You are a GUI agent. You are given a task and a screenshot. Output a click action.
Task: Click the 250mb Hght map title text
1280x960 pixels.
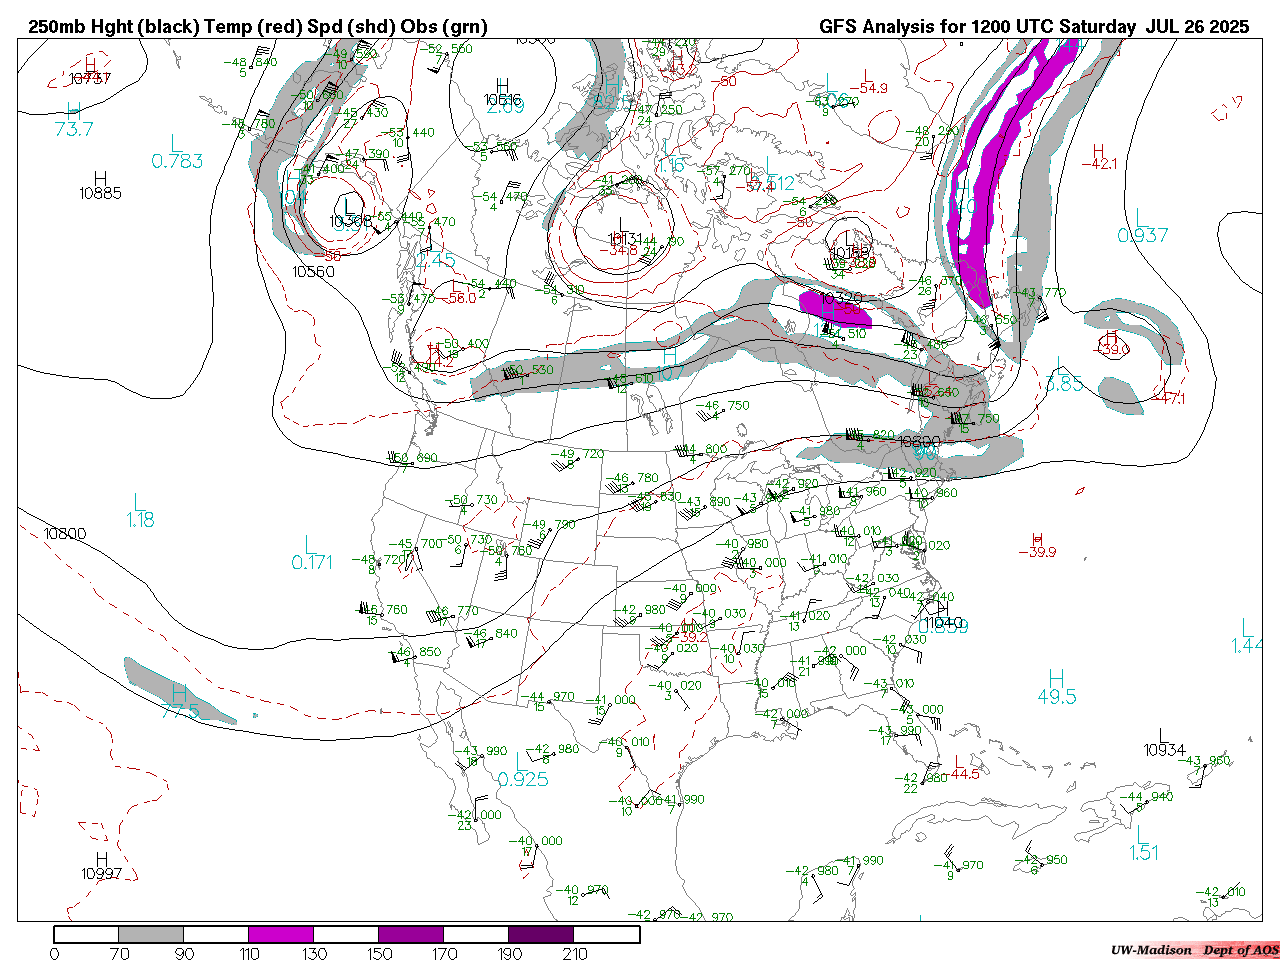(258, 27)
